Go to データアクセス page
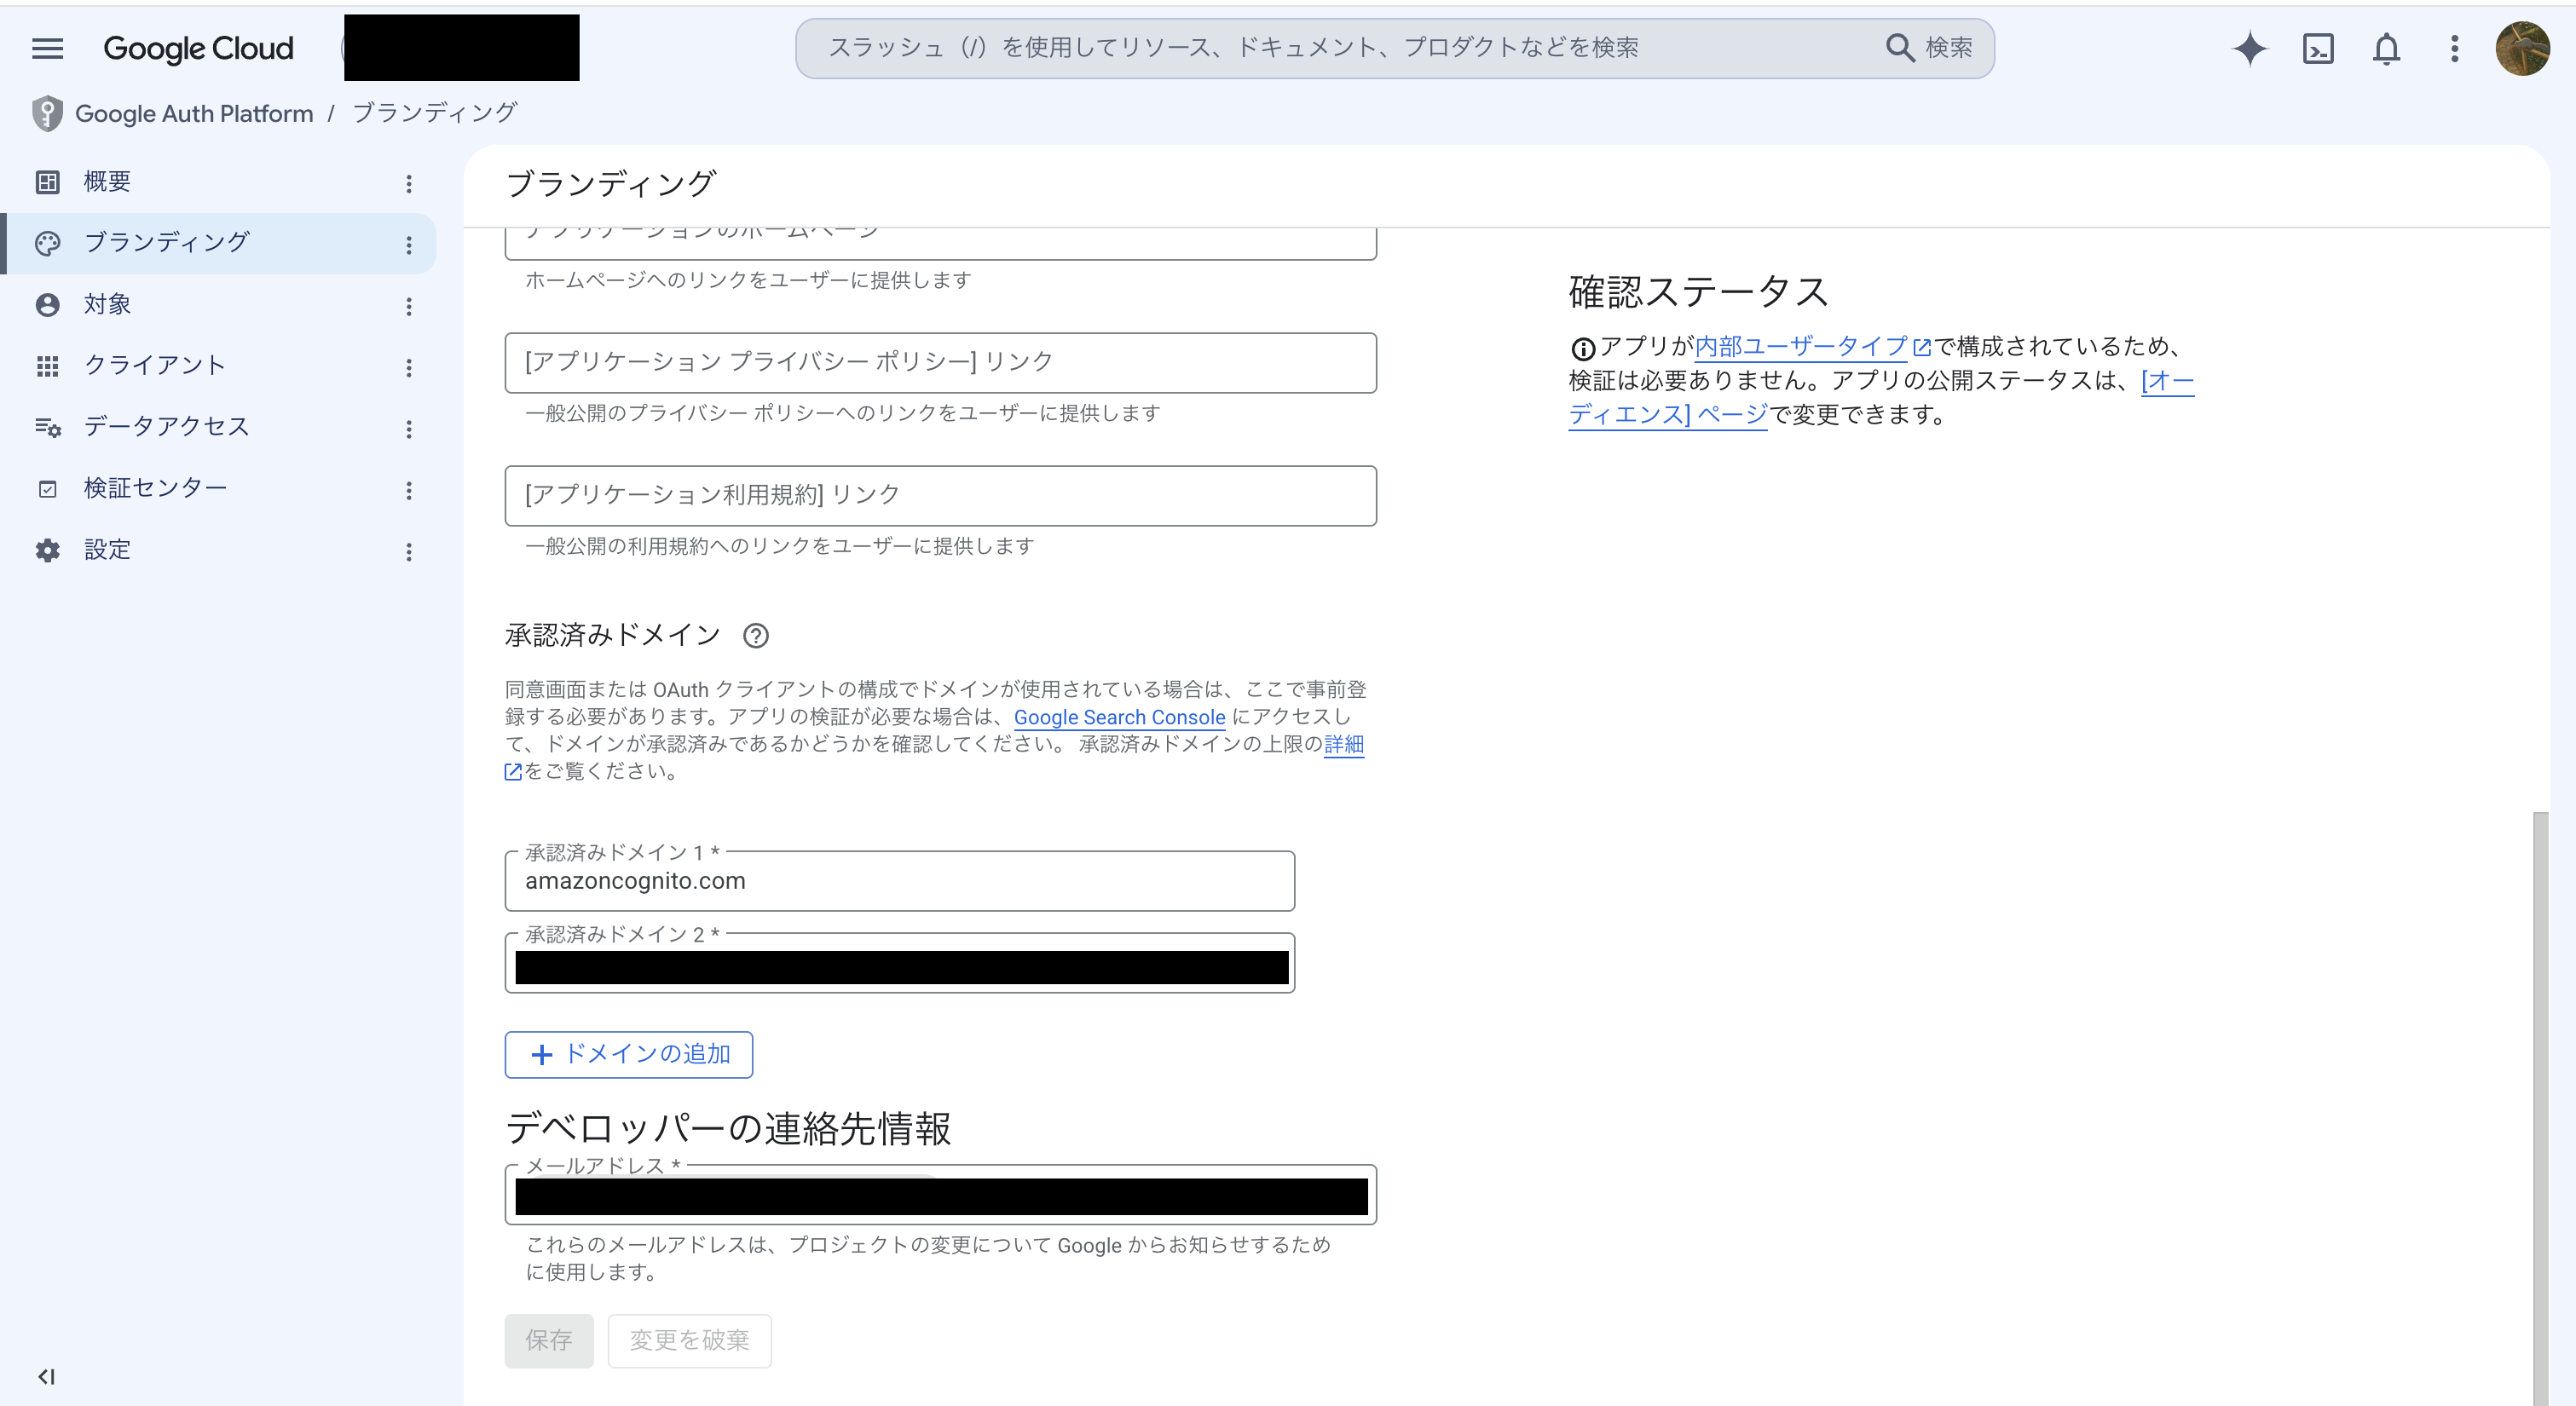2576x1406 pixels. point(218,427)
